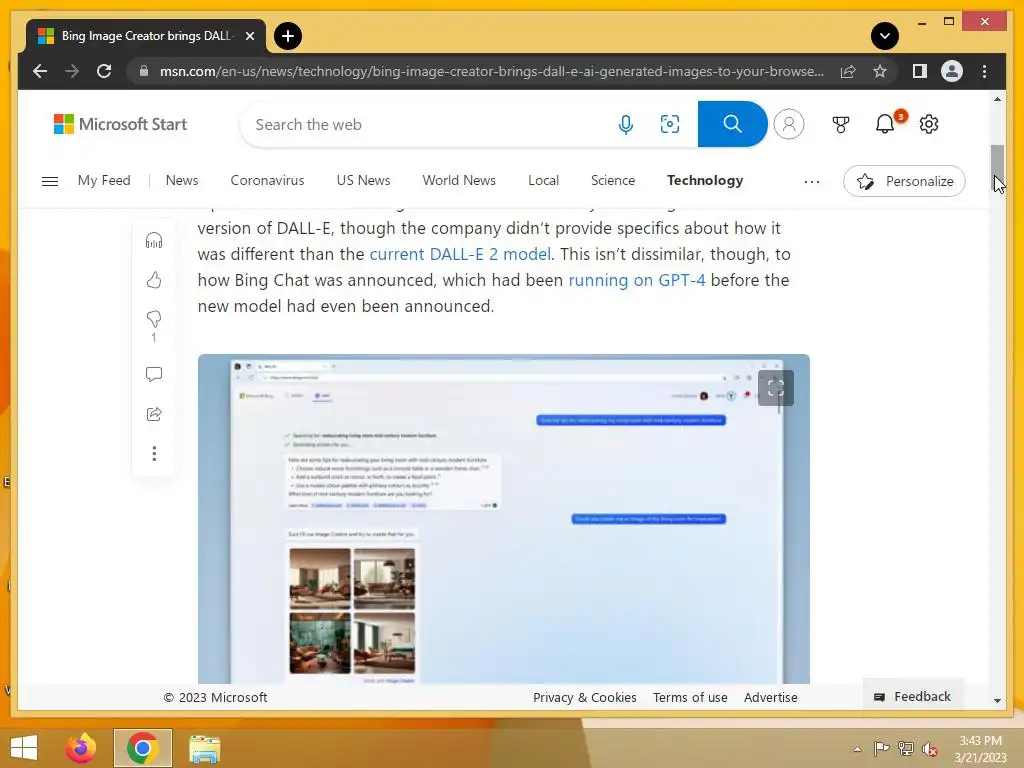Click Chrome icon in the taskbar

pyautogui.click(x=142, y=748)
